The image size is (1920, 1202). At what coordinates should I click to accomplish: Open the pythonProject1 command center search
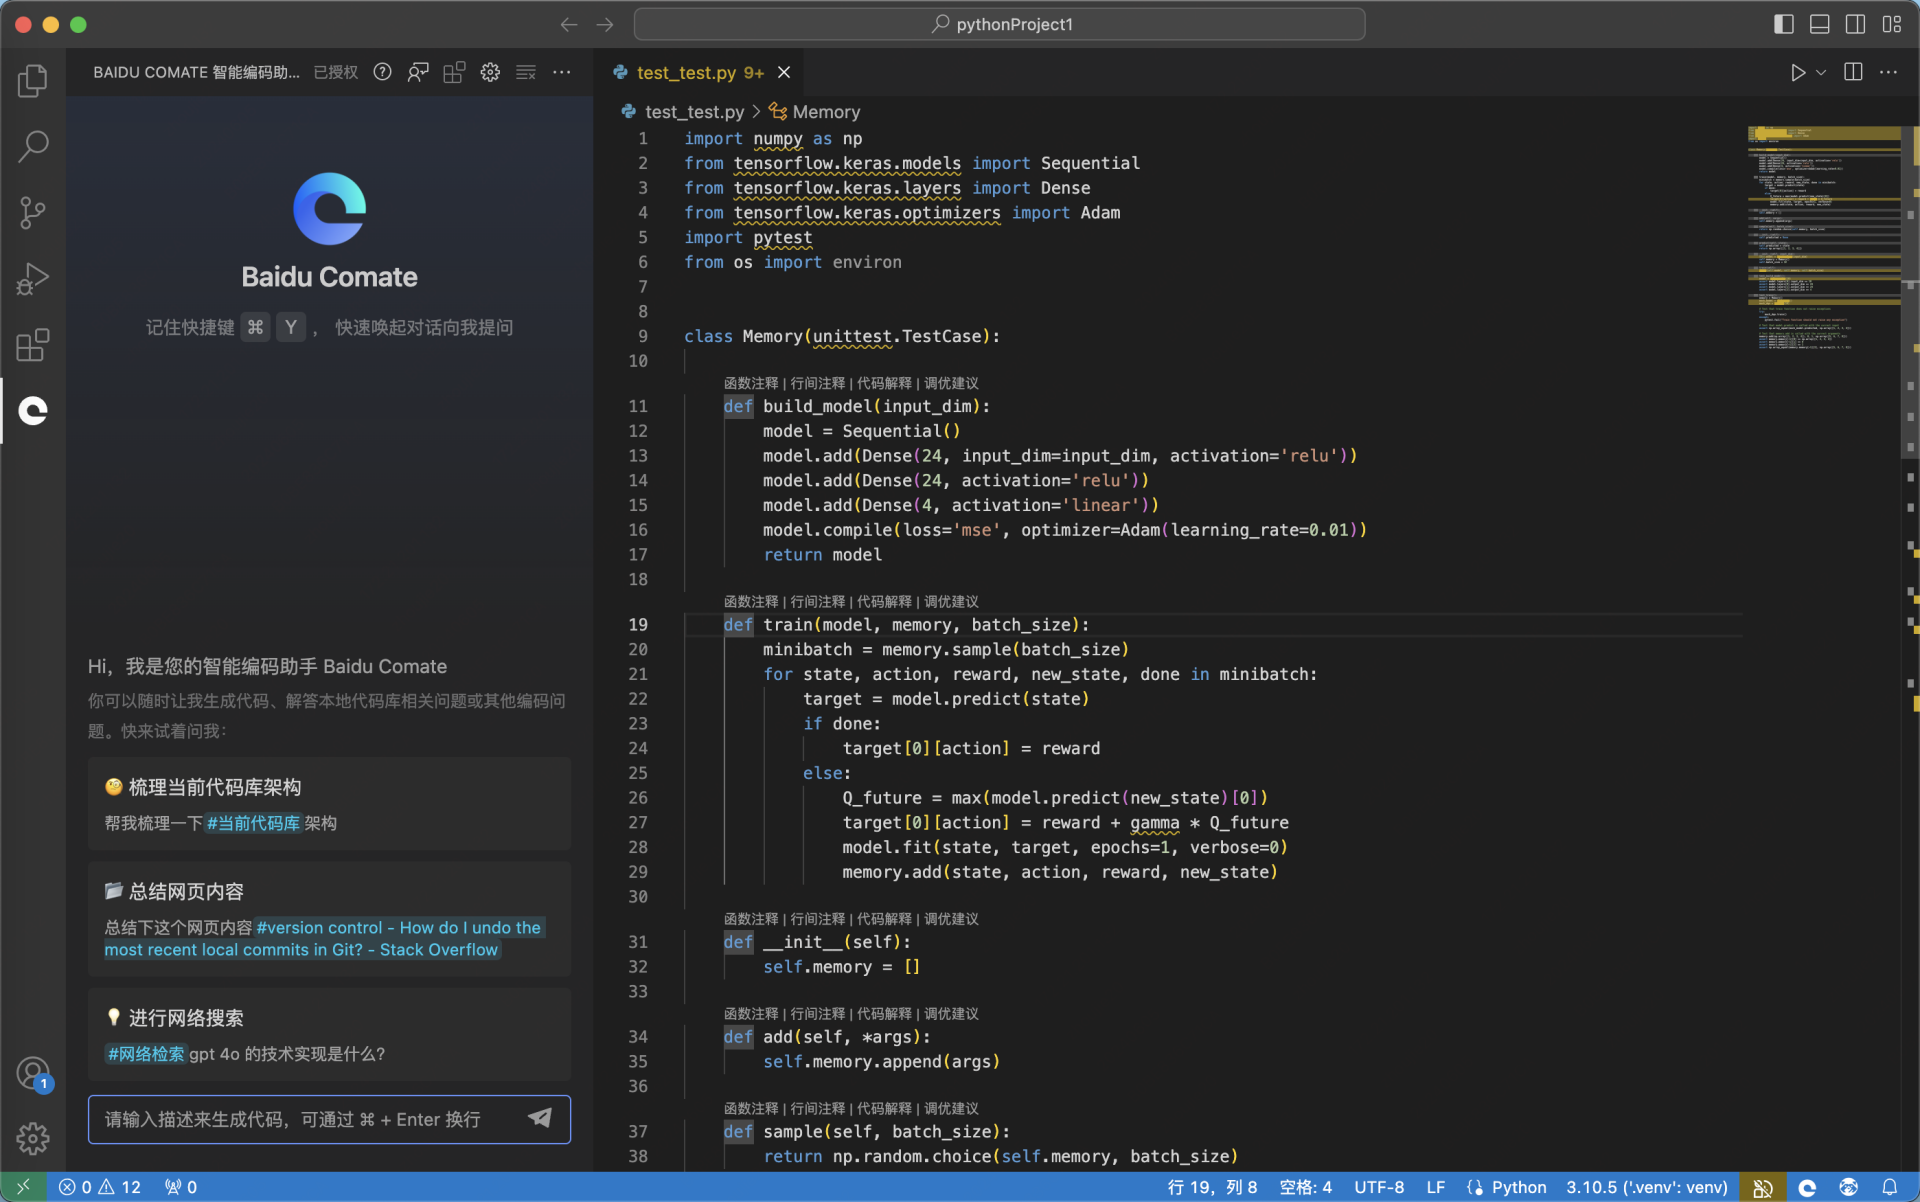click(1000, 24)
